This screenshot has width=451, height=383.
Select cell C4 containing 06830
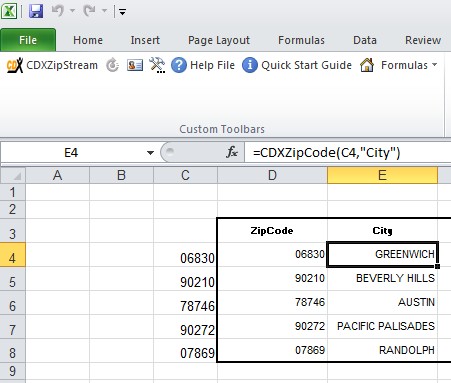click(x=185, y=255)
